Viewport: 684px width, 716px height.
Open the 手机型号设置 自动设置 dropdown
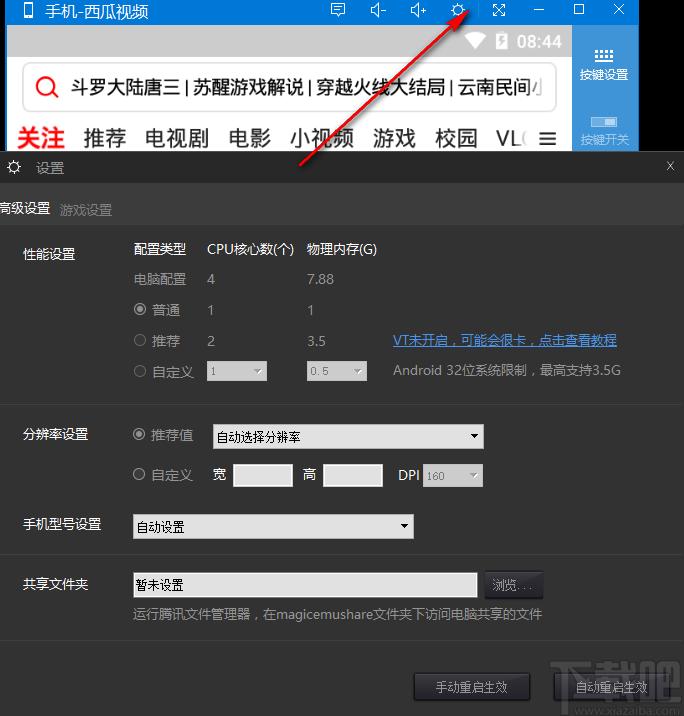point(273,526)
